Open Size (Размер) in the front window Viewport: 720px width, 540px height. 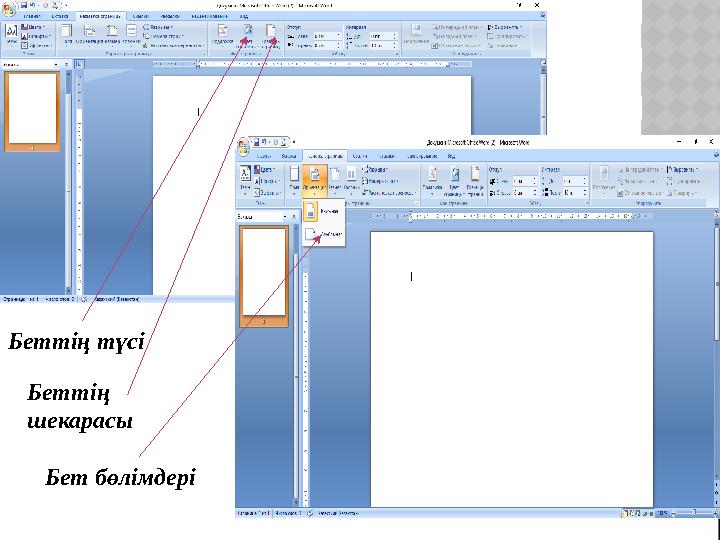pyautogui.click(x=335, y=179)
